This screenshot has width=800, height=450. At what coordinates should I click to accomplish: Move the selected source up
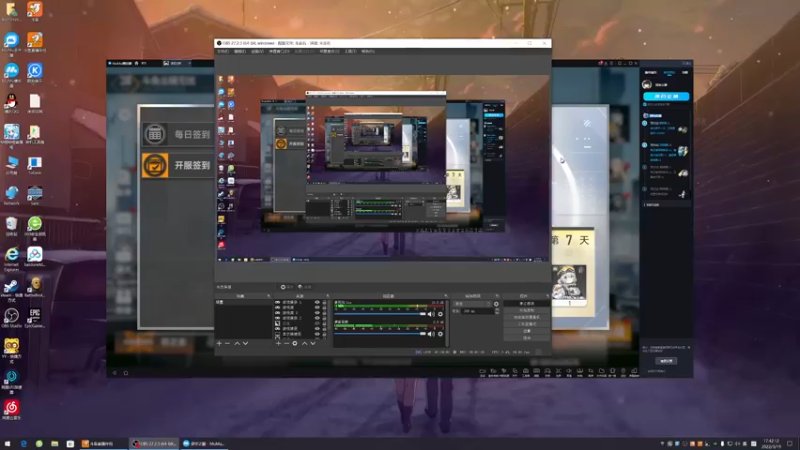click(304, 343)
